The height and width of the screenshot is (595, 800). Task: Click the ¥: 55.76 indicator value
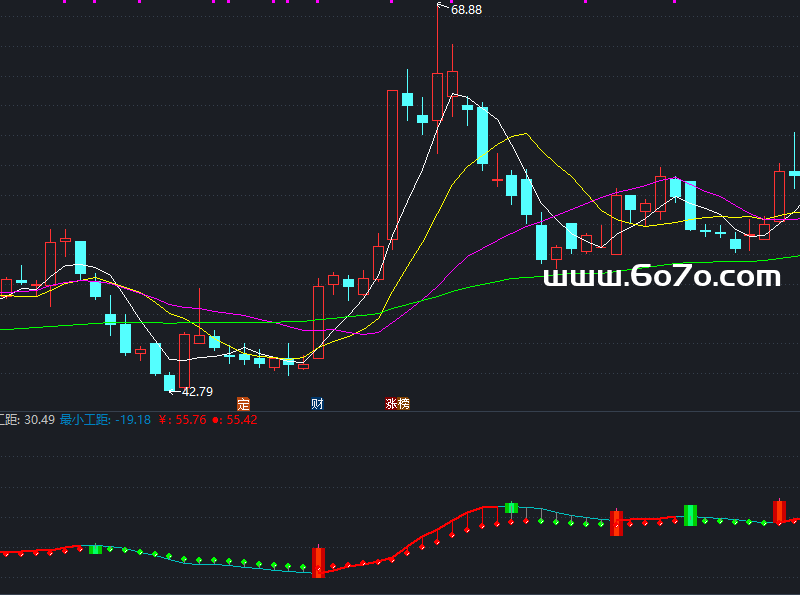click(182, 420)
